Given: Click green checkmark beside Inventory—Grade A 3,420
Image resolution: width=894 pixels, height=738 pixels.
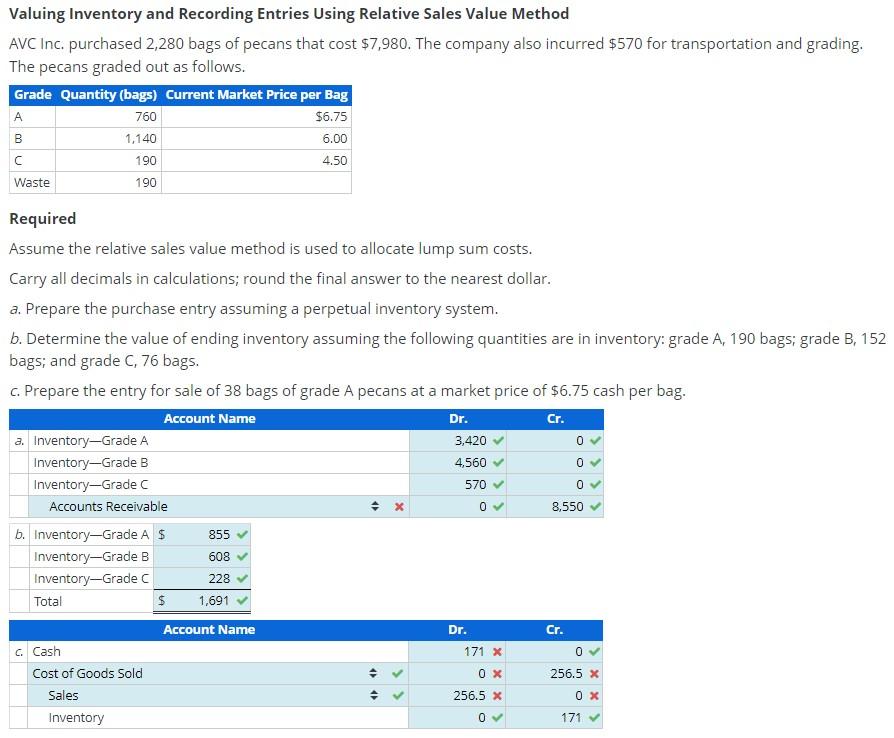Looking at the screenshot, I should click(498, 438).
